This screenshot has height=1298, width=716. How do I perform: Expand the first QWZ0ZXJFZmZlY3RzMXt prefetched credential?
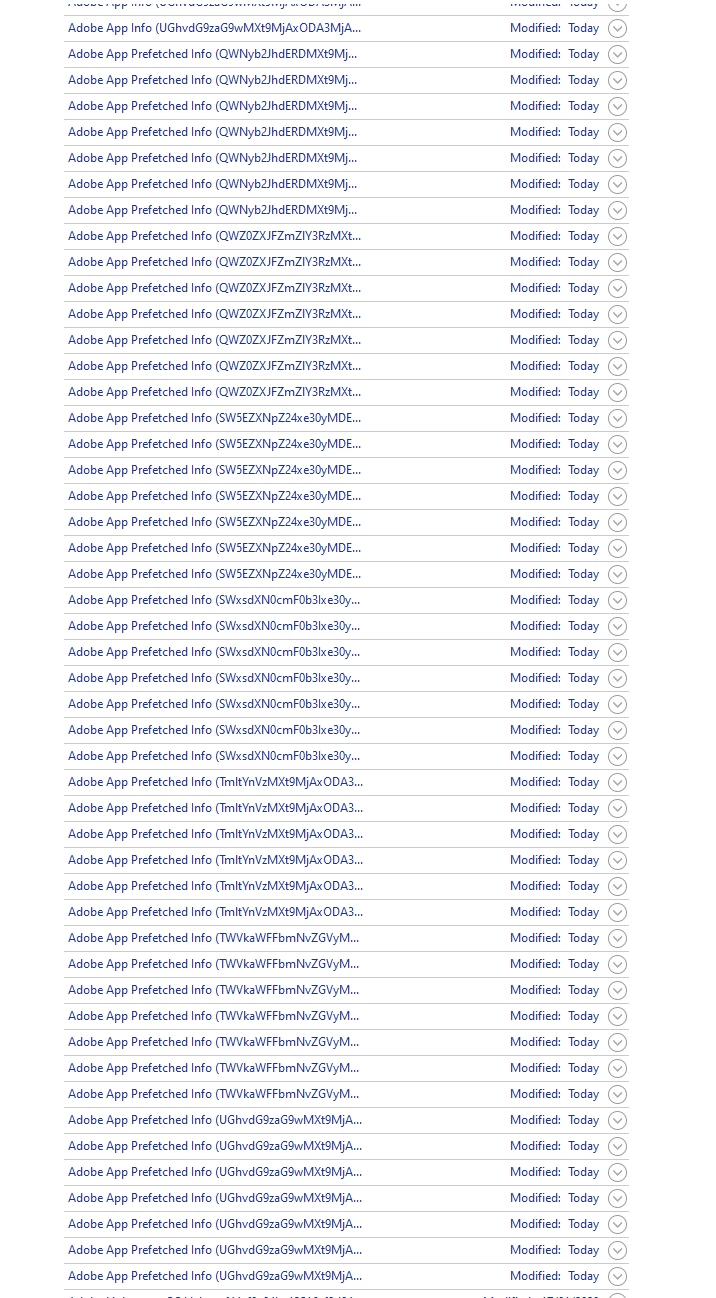(617, 236)
